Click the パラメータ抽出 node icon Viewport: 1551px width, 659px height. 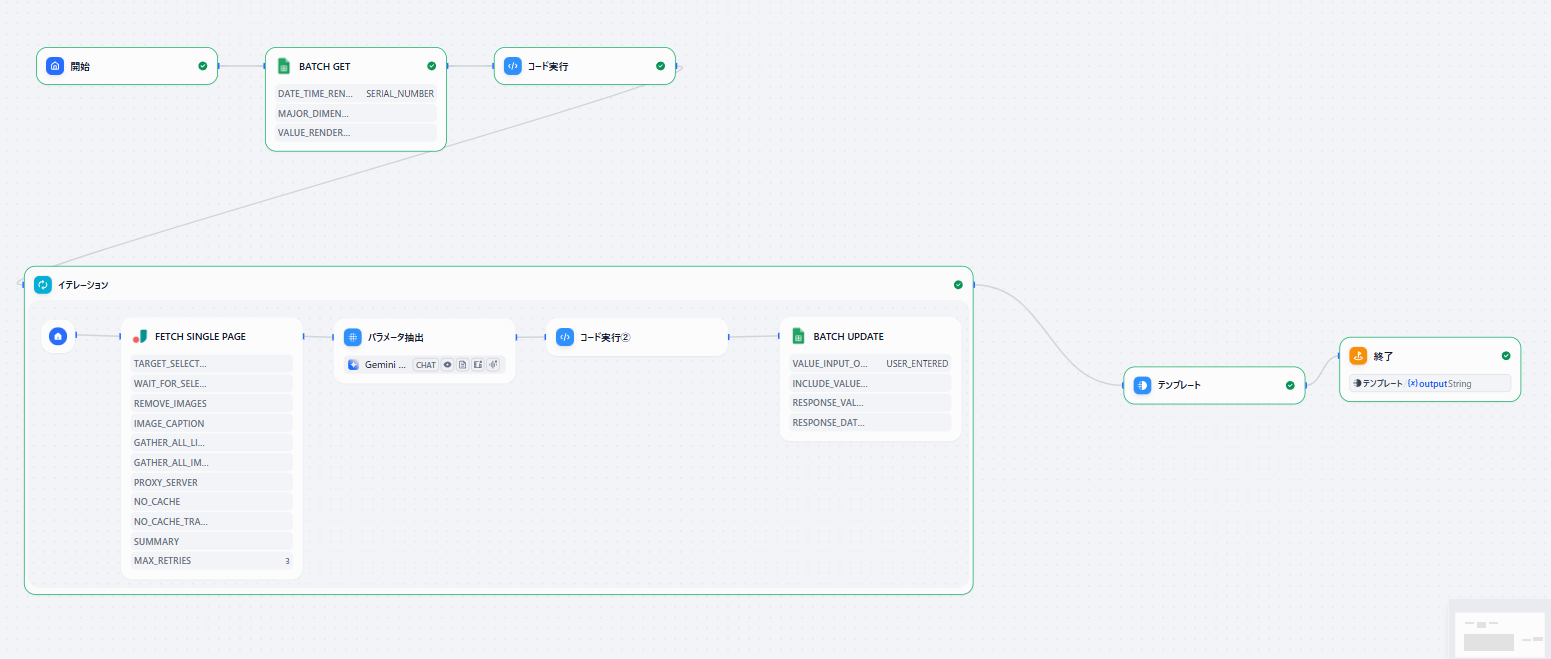pyautogui.click(x=352, y=337)
